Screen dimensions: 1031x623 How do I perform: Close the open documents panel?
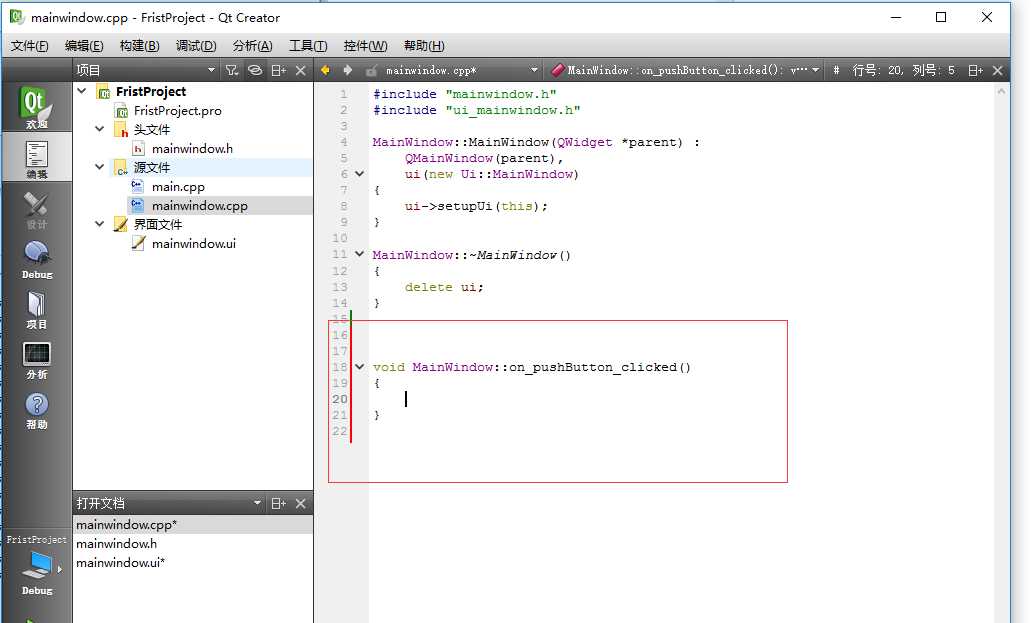coord(300,503)
